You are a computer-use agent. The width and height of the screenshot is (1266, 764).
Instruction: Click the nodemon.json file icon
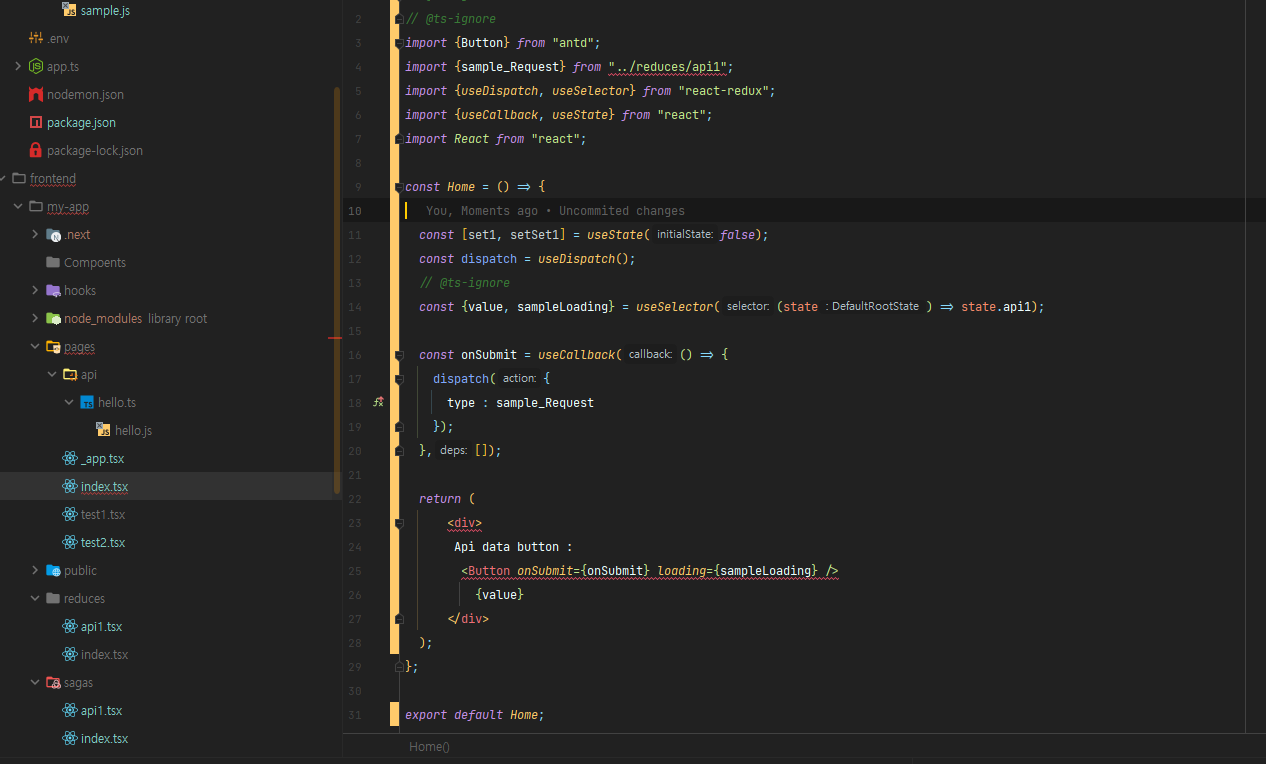pos(36,94)
